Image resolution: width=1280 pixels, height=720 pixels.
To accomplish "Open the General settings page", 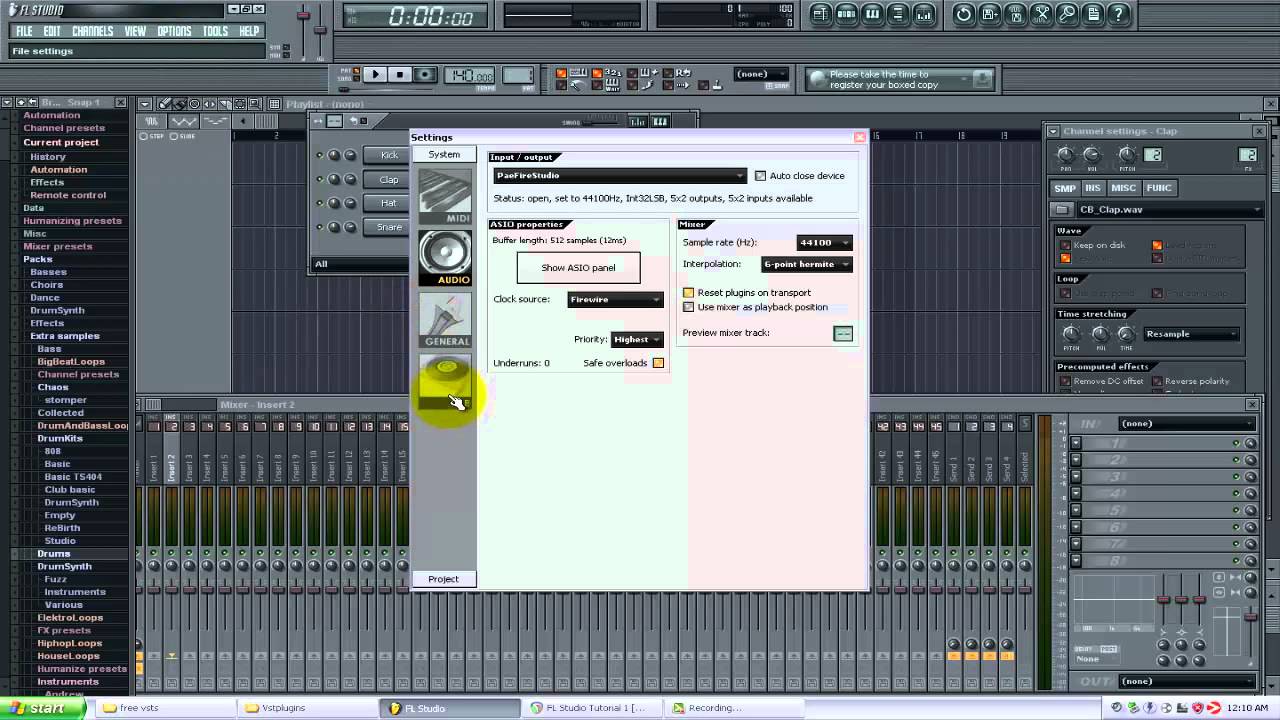I will (x=445, y=320).
